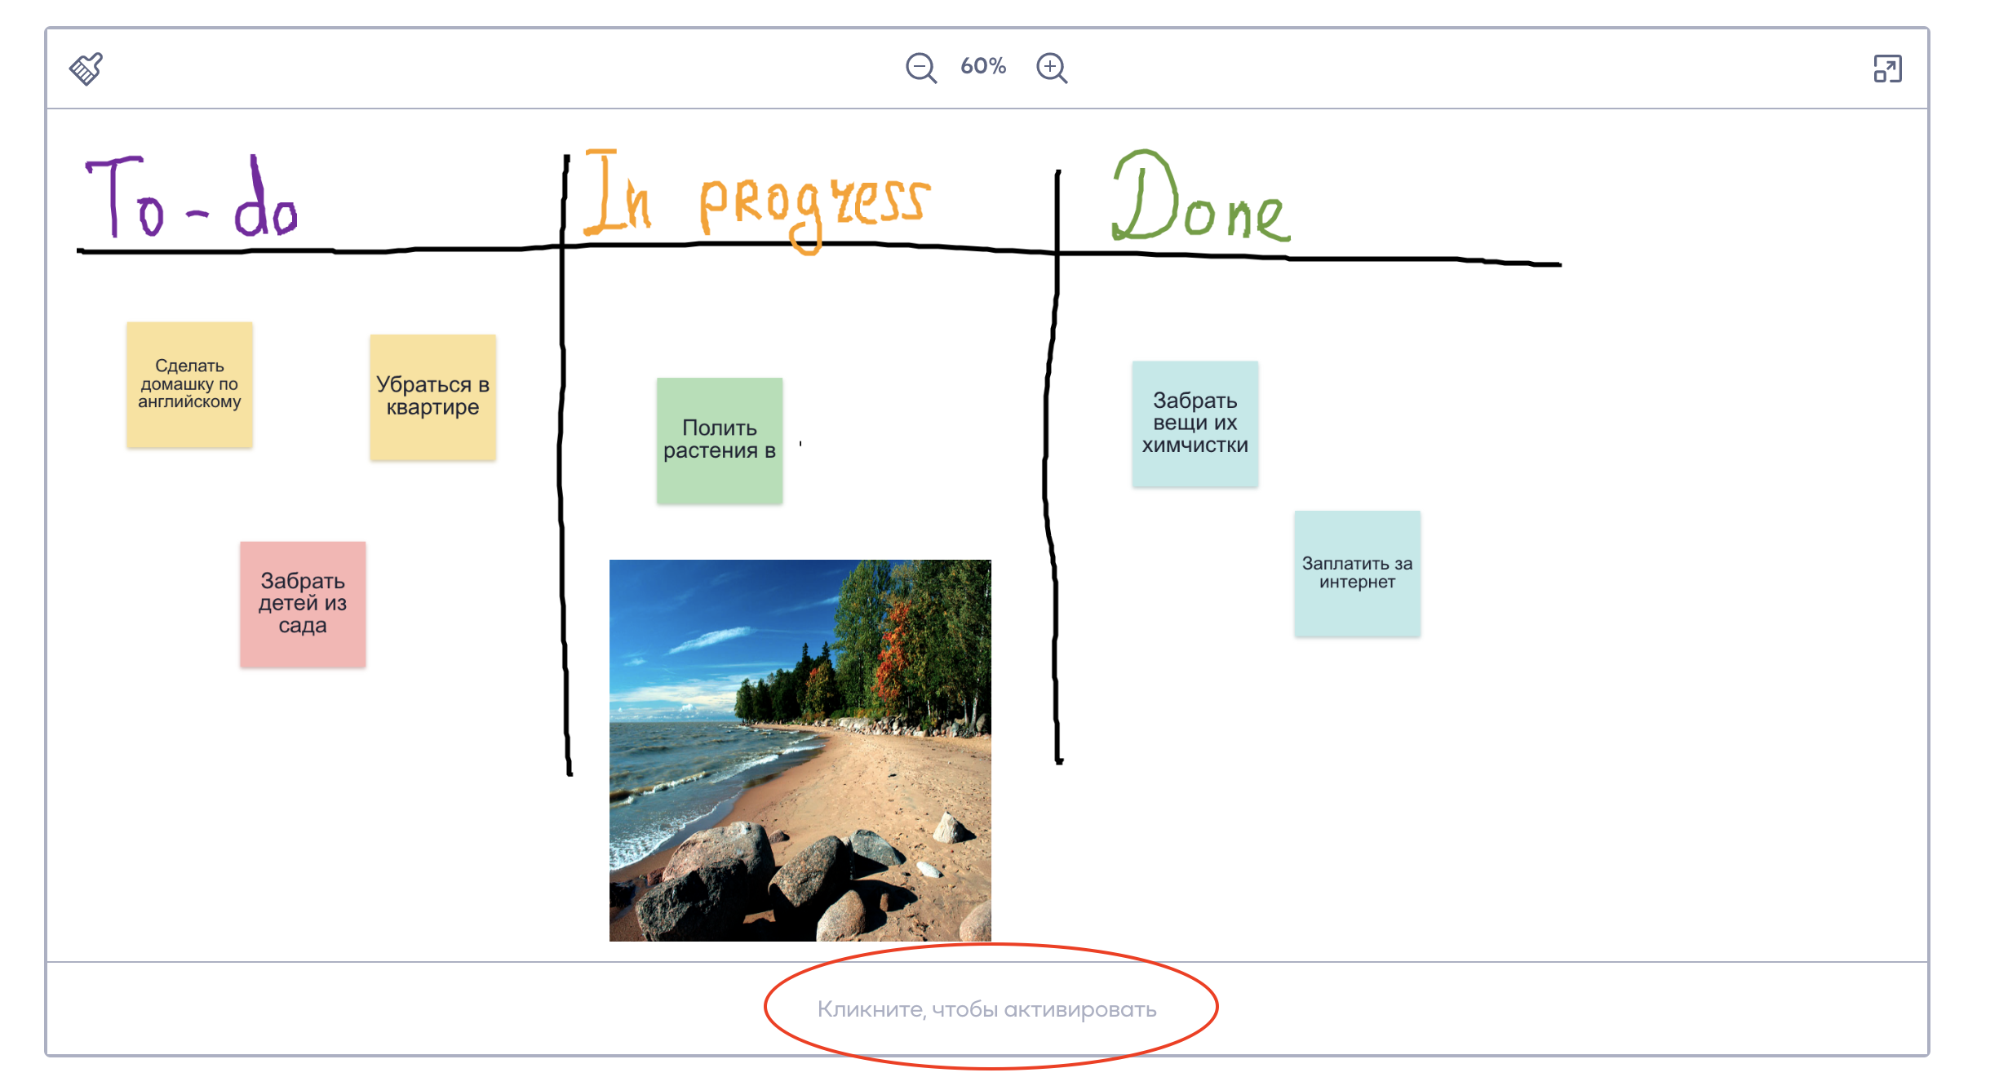Zoom in with the plus magnifier
The height and width of the screenshot is (1078, 1999).
[x=1051, y=67]
